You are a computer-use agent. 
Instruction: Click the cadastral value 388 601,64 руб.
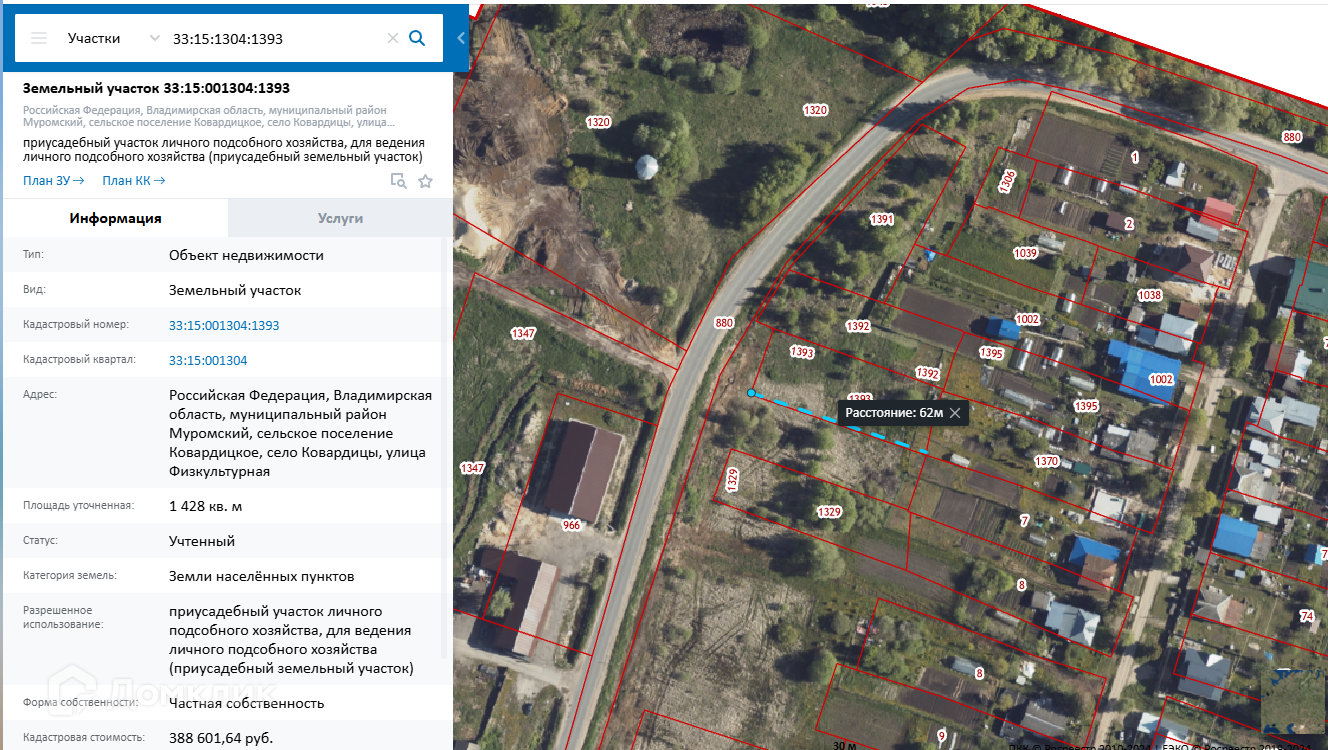221,737
